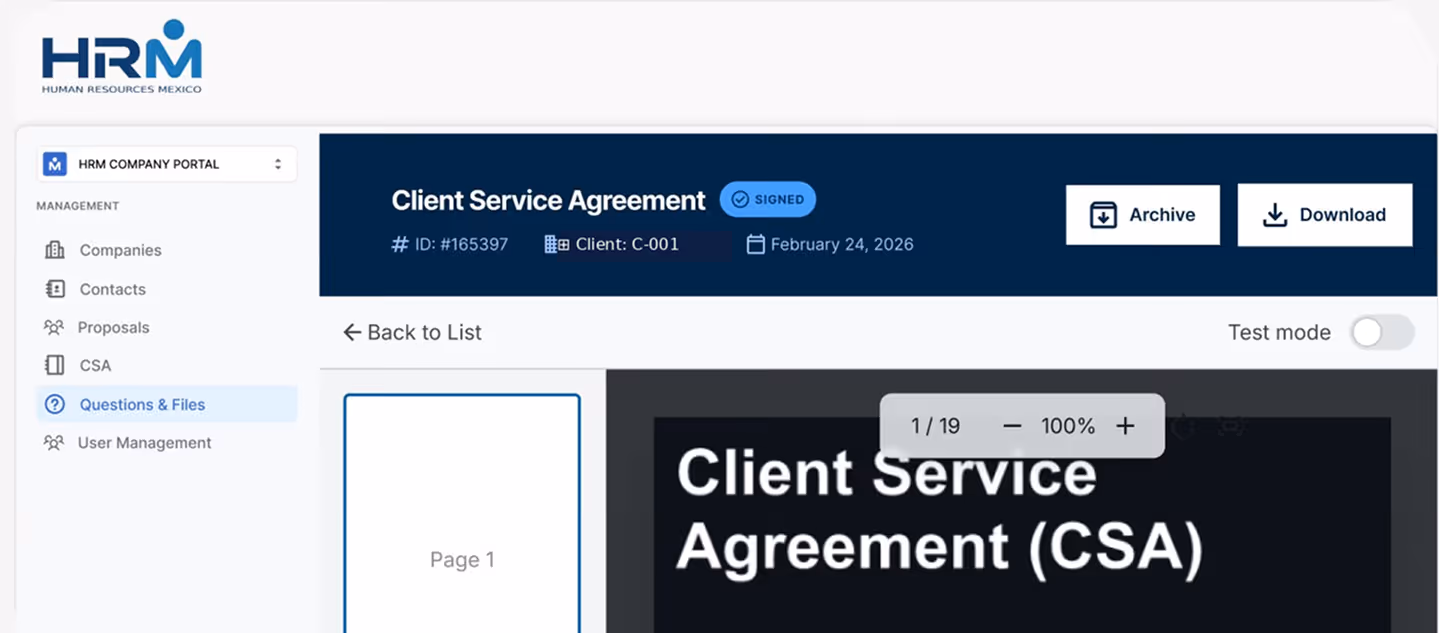Click the Questions & Files question-mark icon
The image size is (1439, 633).
click(x=55, y=404)
